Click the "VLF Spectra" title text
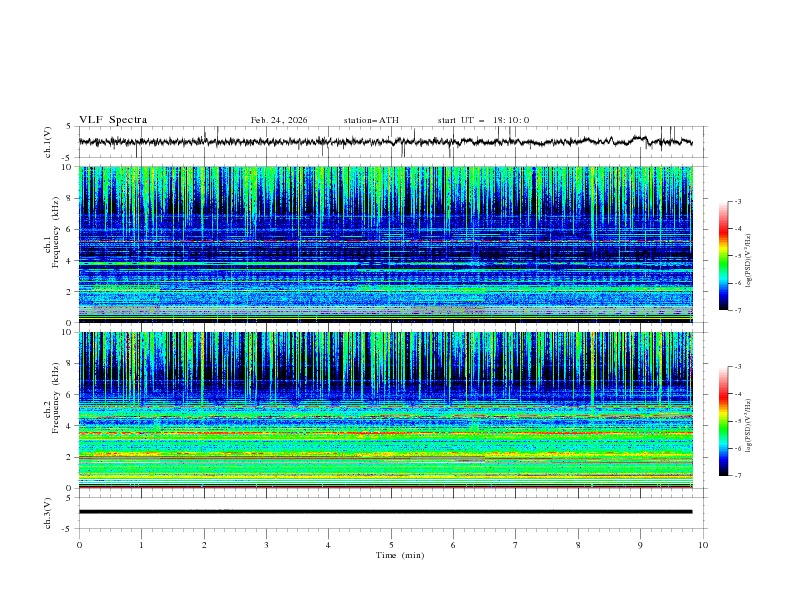792x612 pixels. click(113, 120)
